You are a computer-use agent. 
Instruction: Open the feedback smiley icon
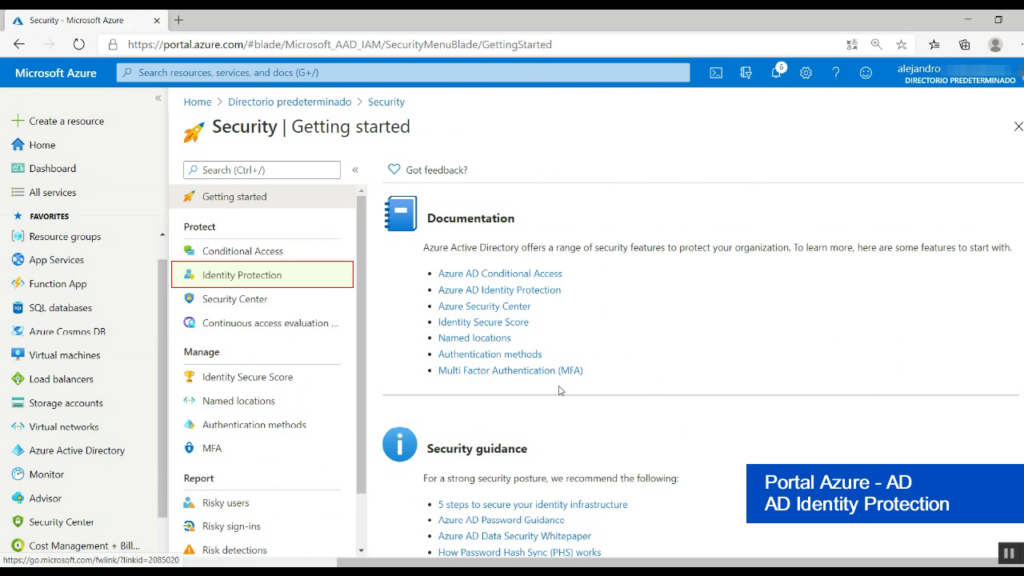coord(866,72)
